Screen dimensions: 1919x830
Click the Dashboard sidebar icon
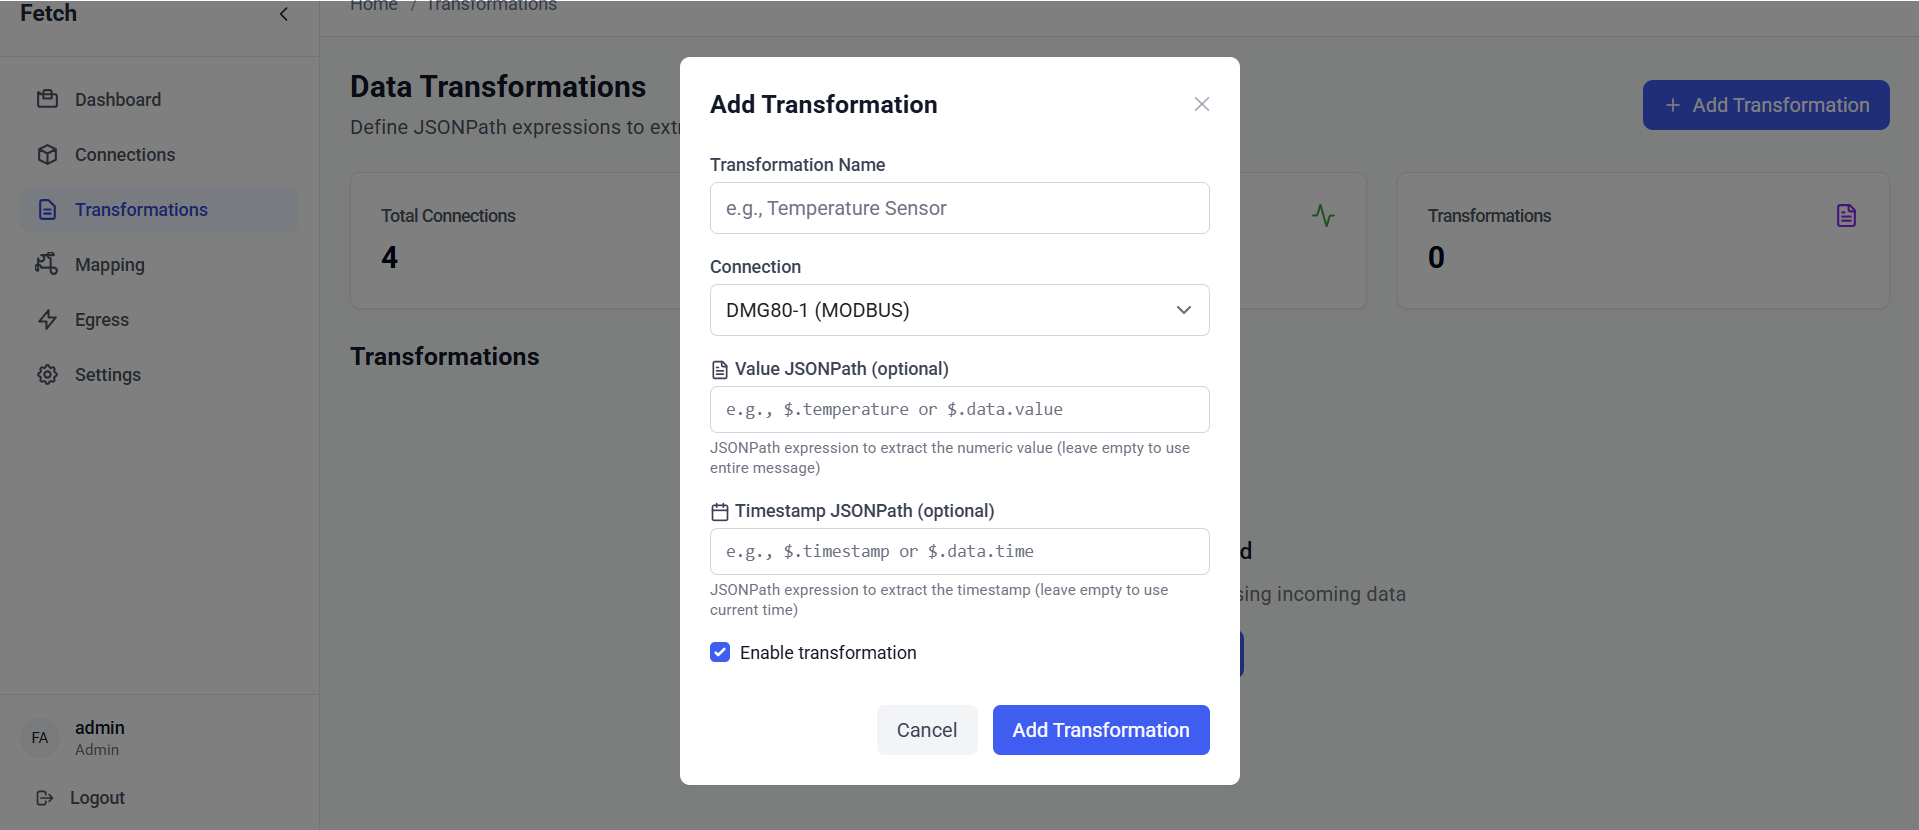click(x=47, y=99)
